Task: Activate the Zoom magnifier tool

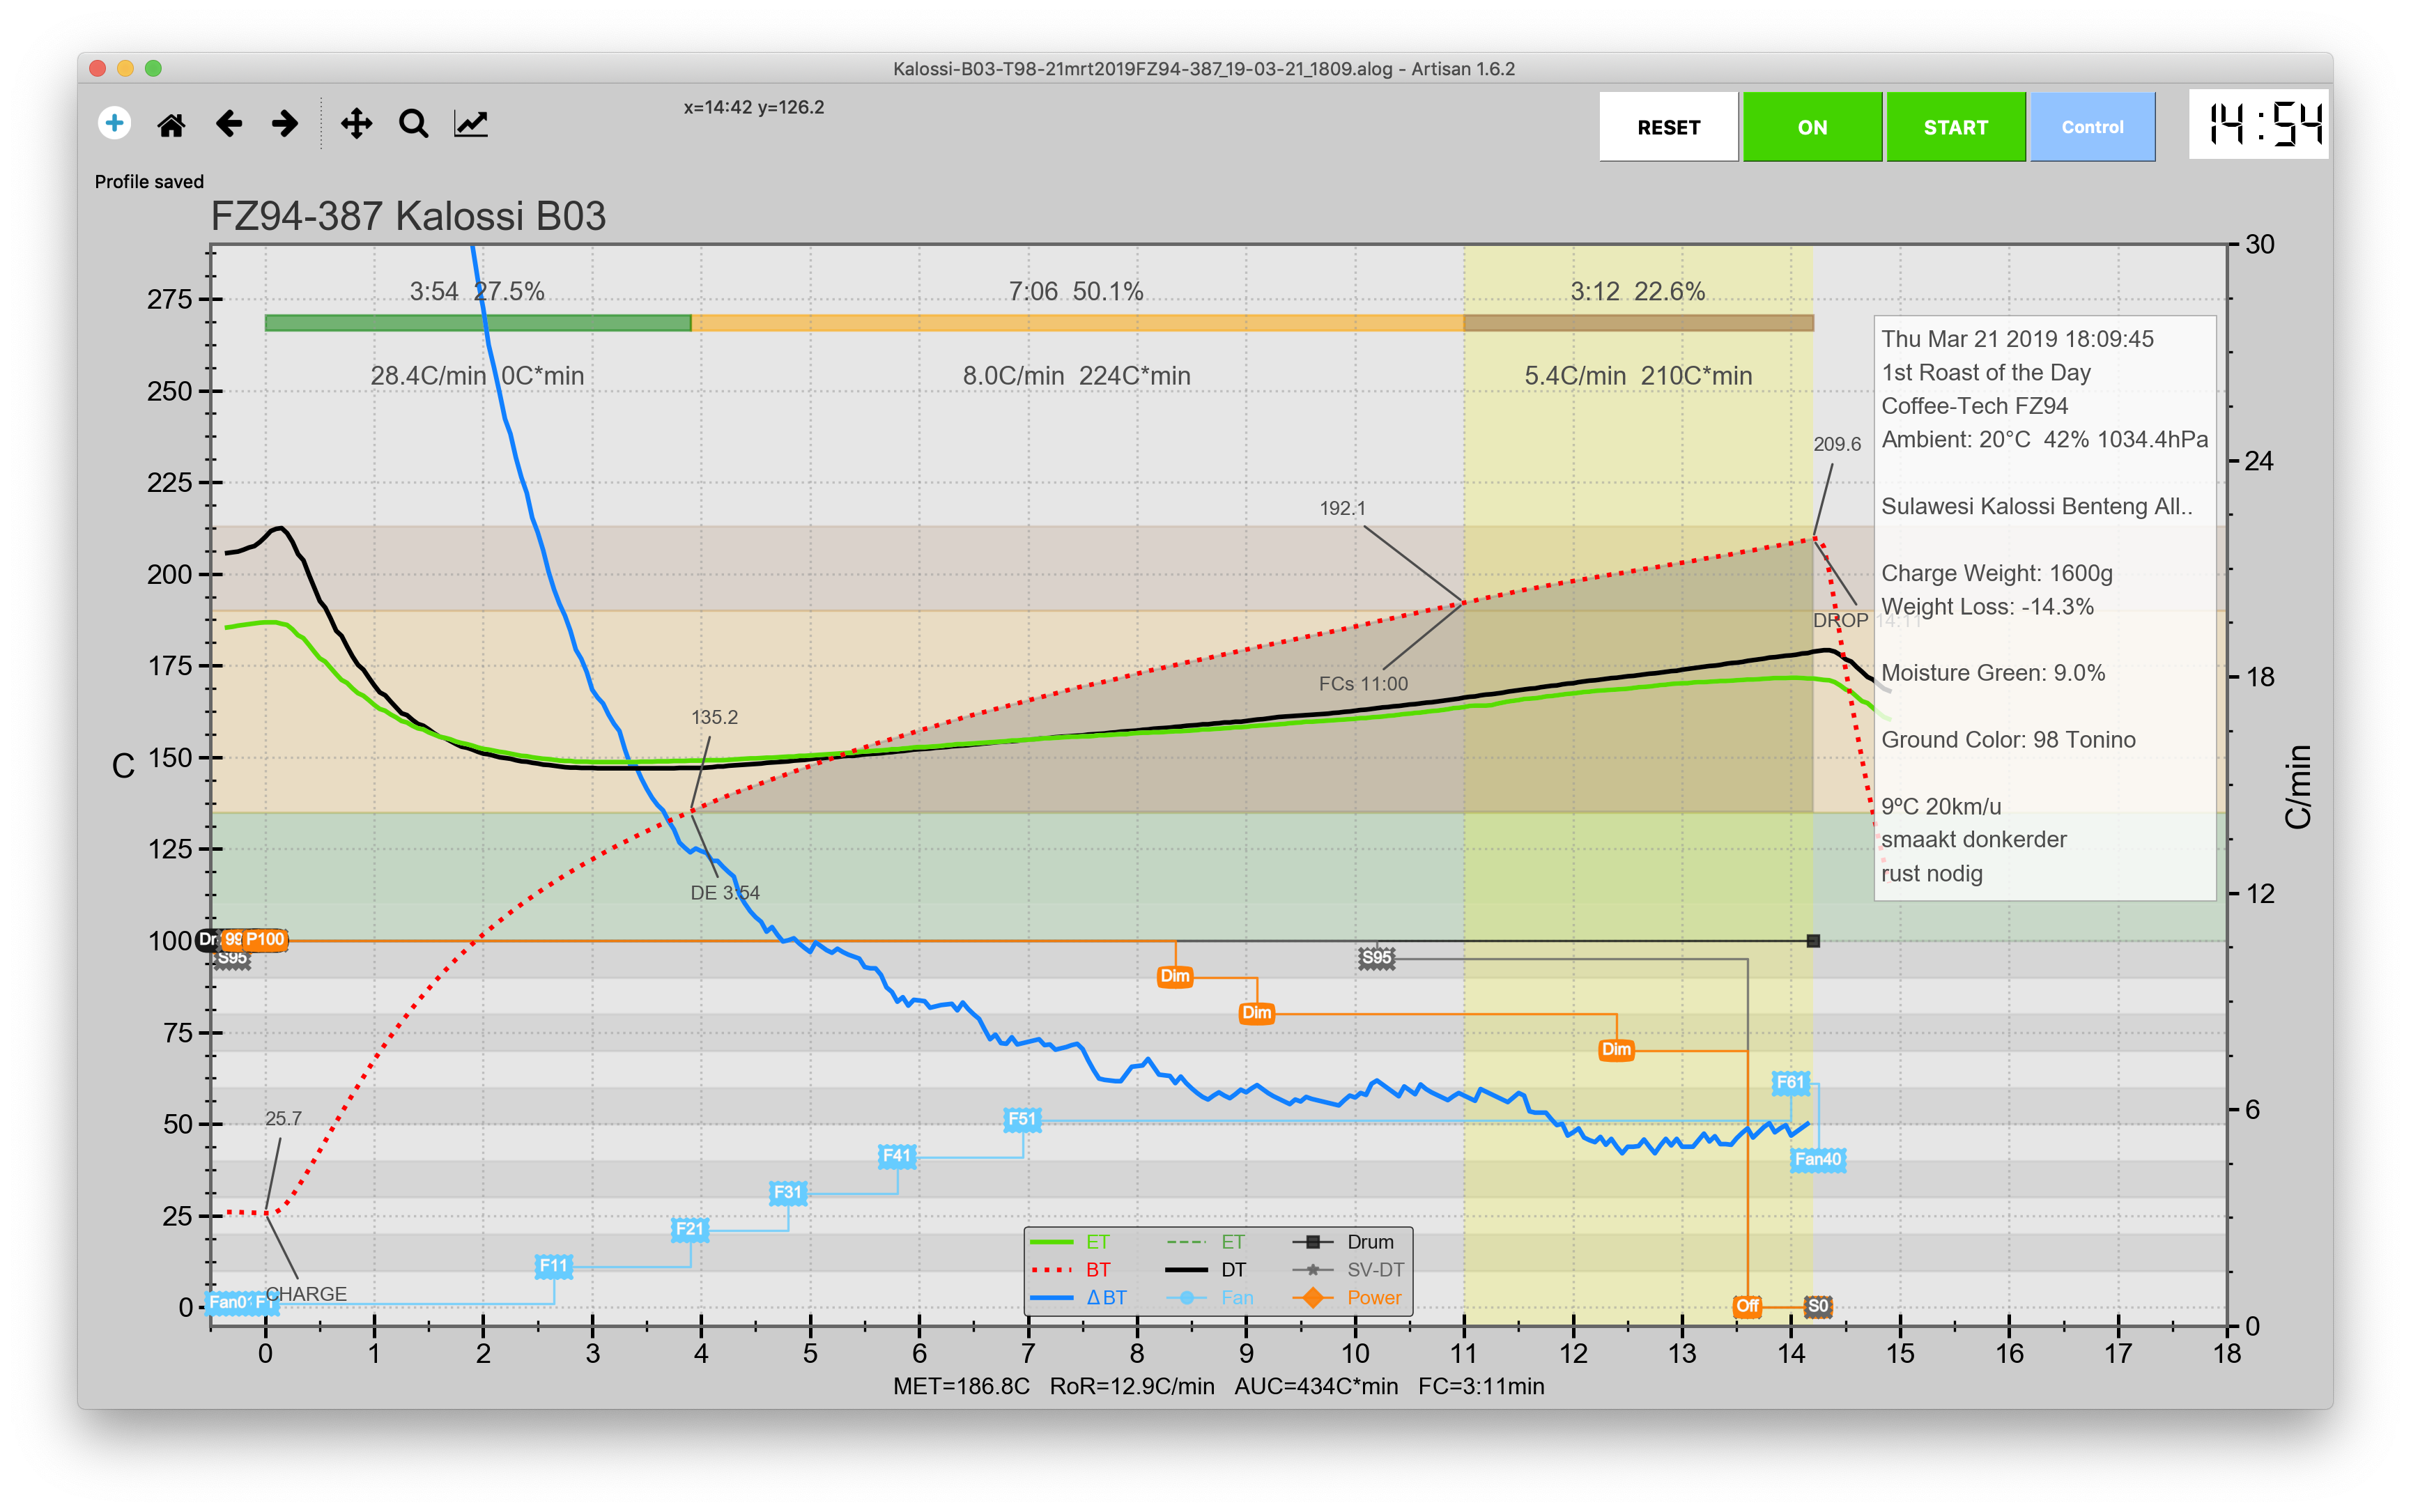Action: point(413,124)
